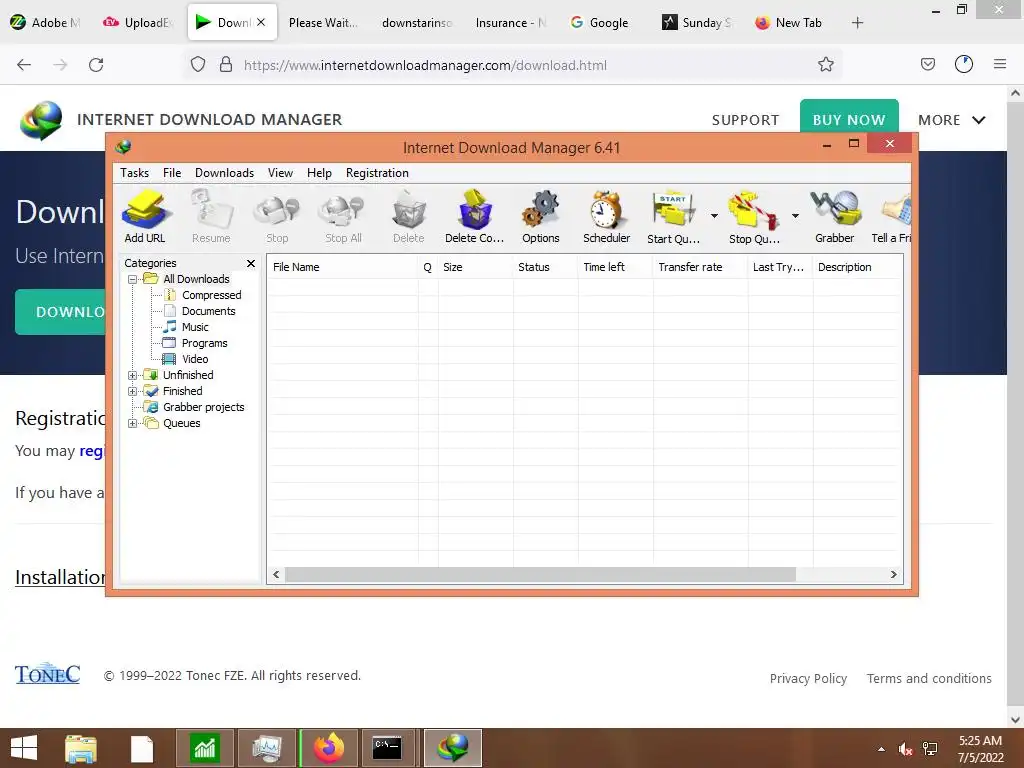Sort by Size column header

click(475, 267)
